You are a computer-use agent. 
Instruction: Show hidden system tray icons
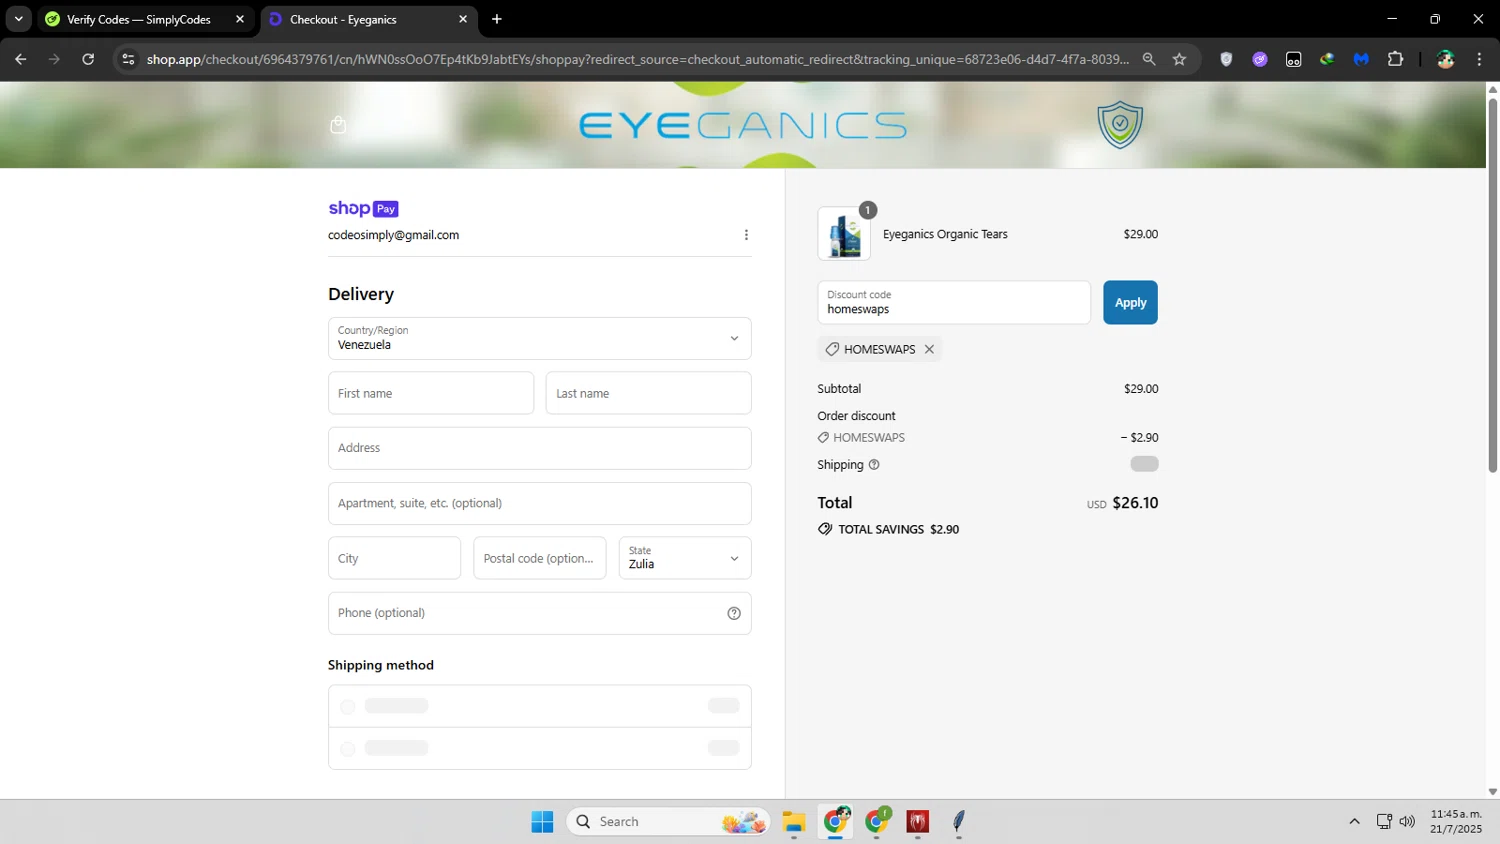[x=1354, y=822]
